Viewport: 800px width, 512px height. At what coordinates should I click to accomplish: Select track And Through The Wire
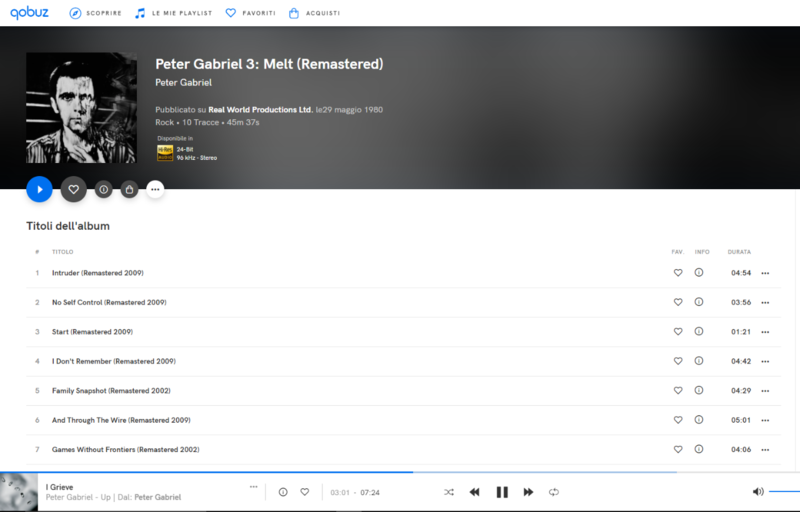(x=121, y=420)
